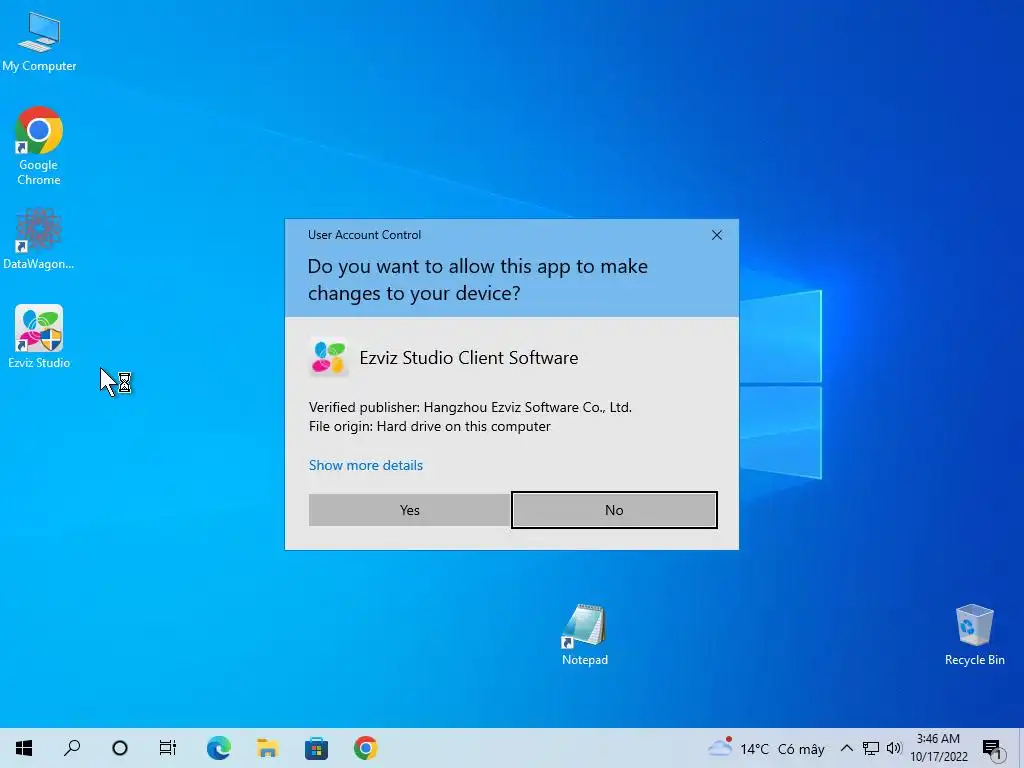
Task: Click the User Account Control title text
Action: (364, 235)
